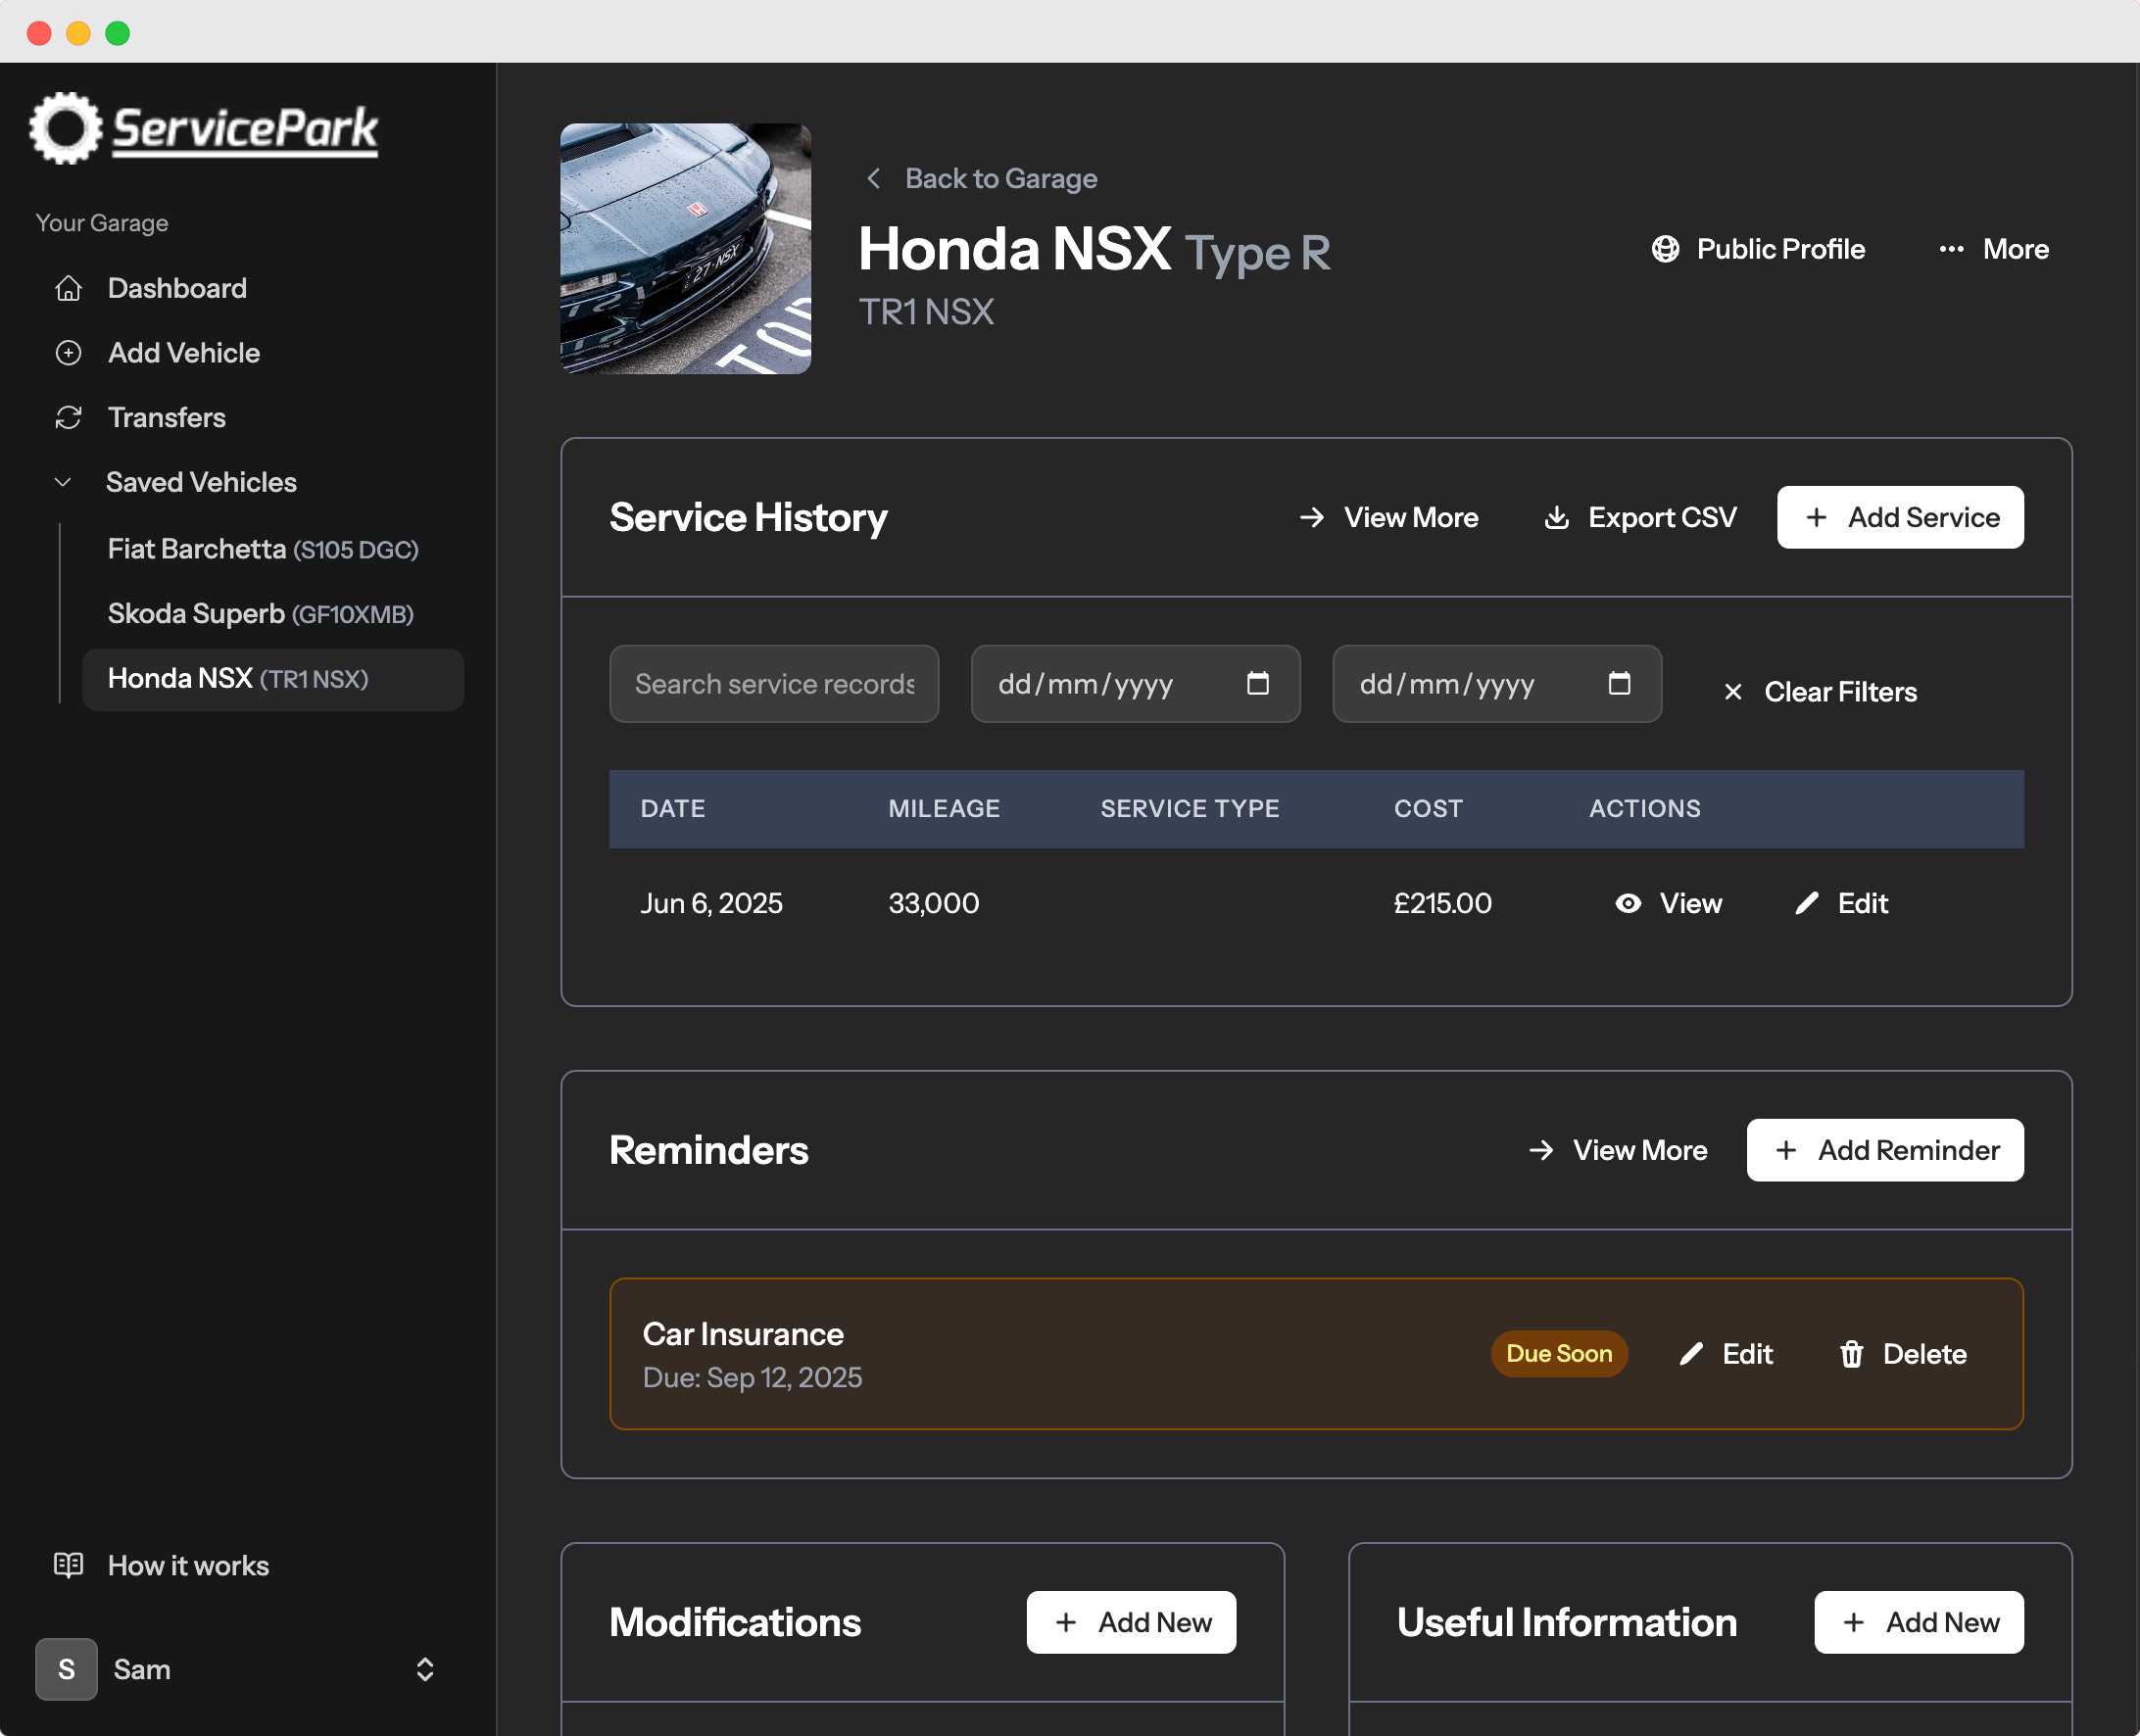Screen dimensions: 2140x1736
Task: Click the first dd/mm/yyyy date field
Action: (1136, 684)
